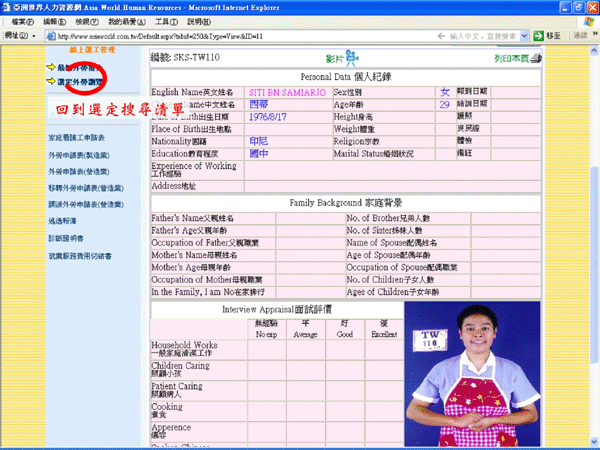The height and width of the screenshot is (450, 600).
Task: Open the 我的最愛 (Favorites) menu
Action: pyautogui.click(x=125, y=21)
